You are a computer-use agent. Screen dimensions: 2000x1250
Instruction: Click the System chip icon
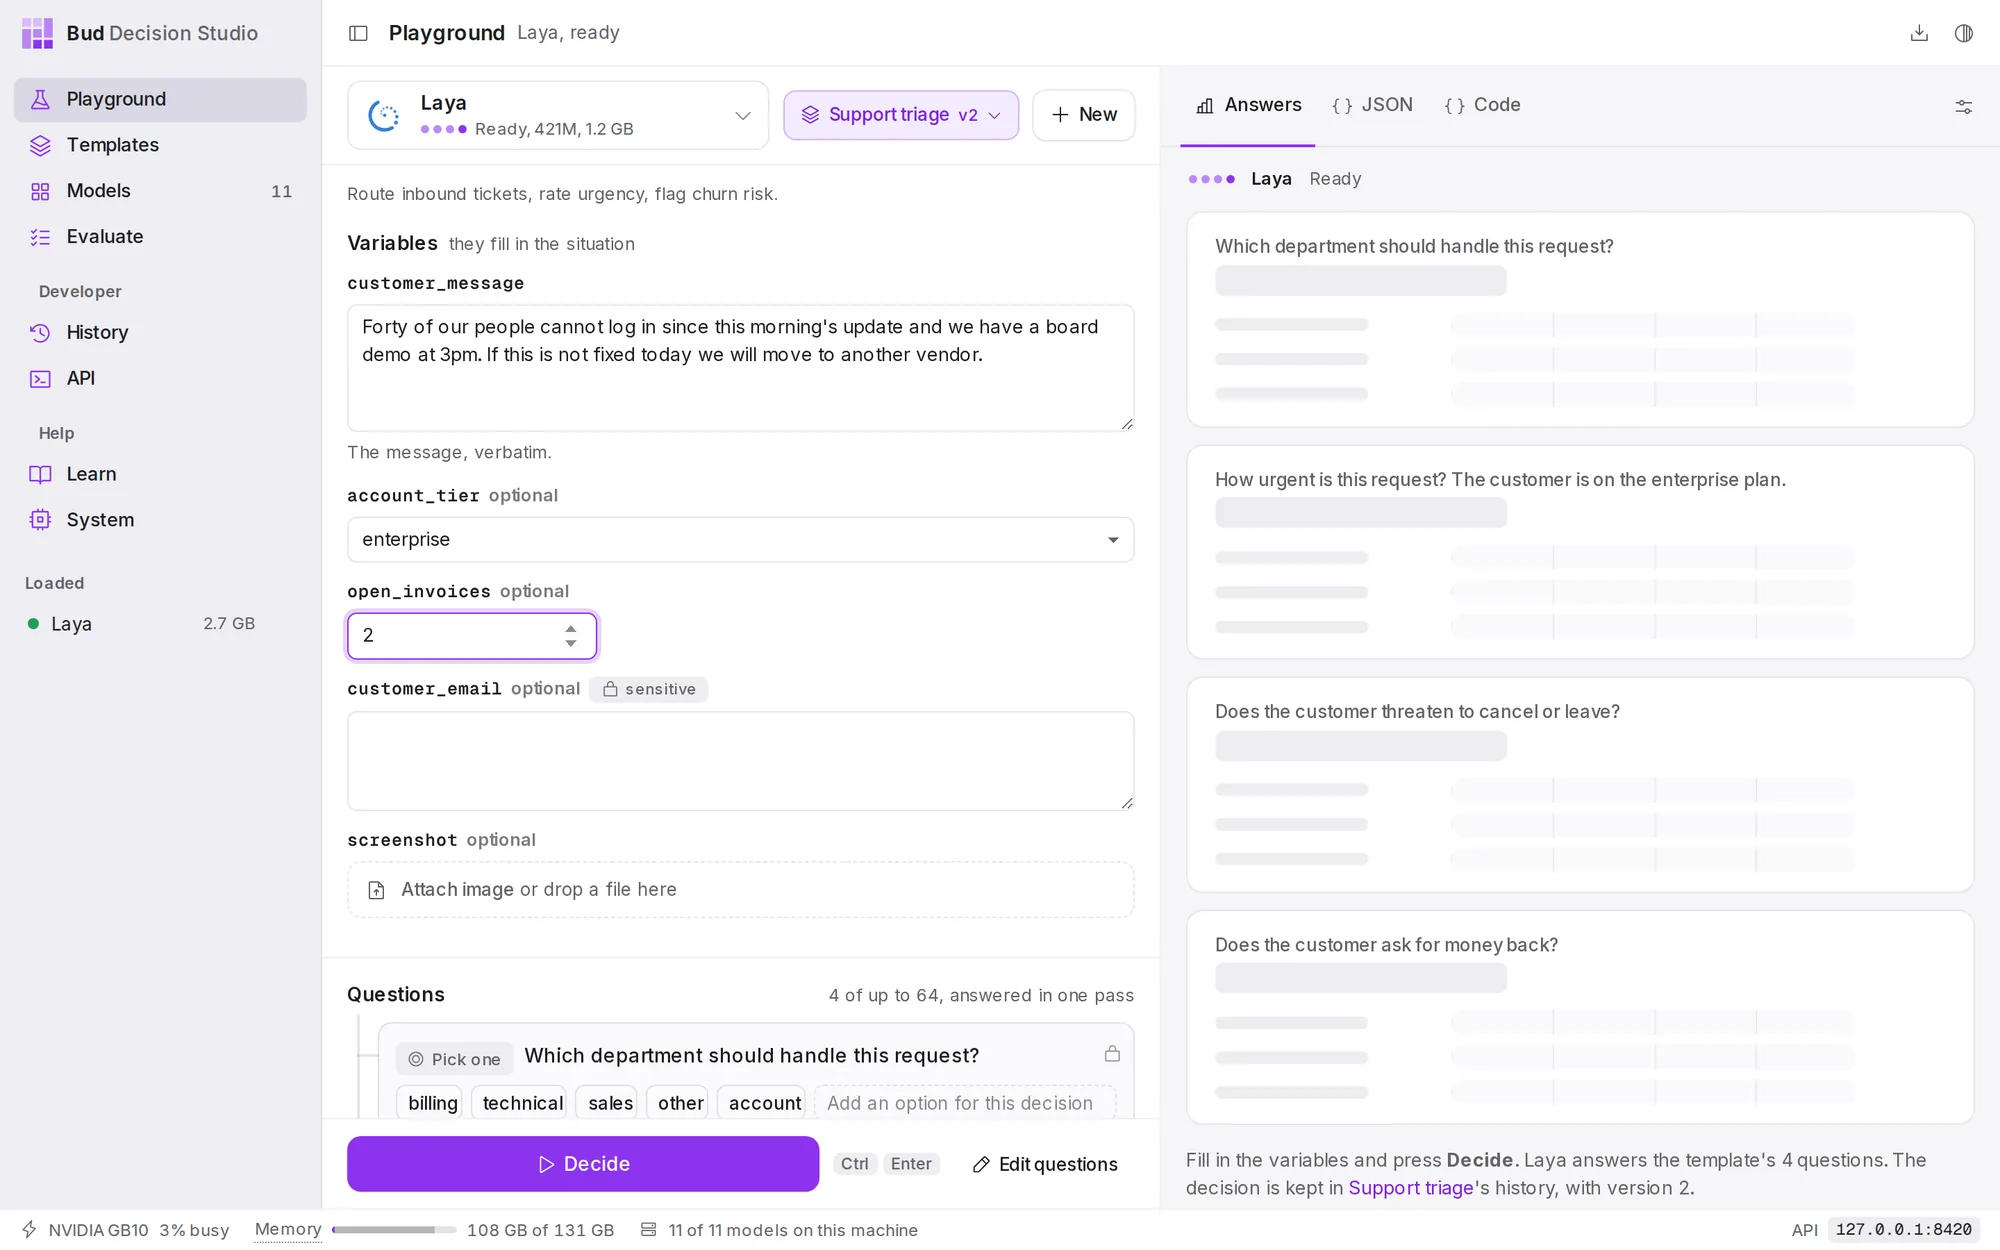[40, 520]
